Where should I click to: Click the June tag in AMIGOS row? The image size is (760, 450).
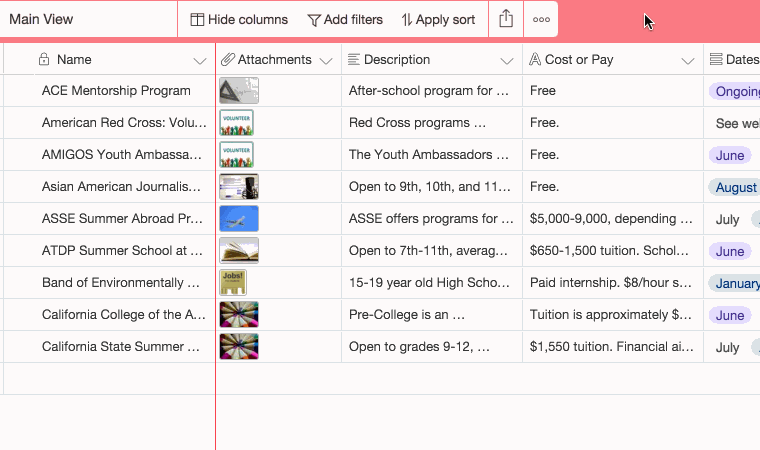point(730,155)
